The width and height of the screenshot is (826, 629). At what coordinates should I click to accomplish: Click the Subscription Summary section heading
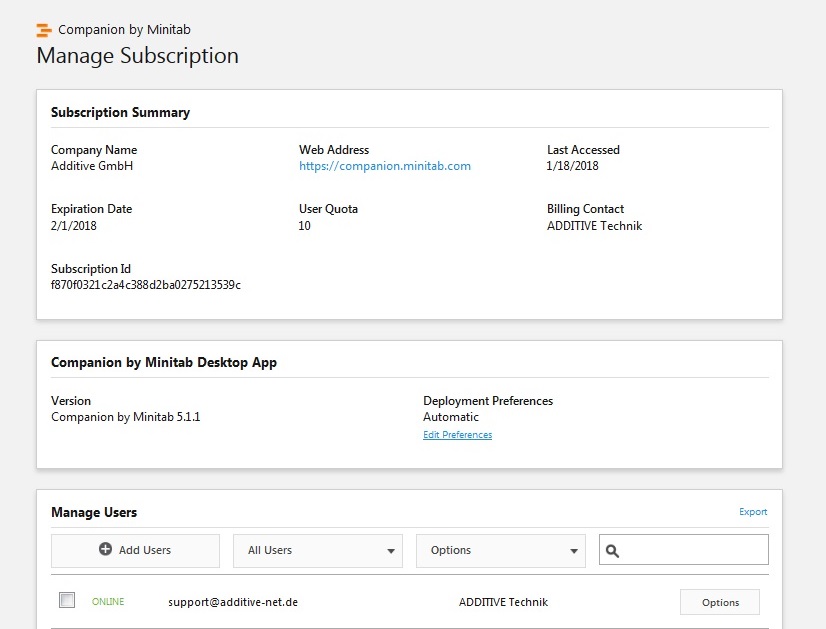pyautogui.click(x=121, y=113)
